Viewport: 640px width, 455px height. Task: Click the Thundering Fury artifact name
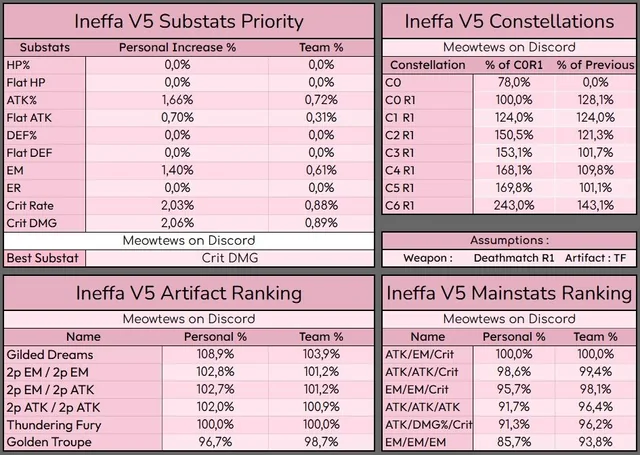[x=53, y=425]
